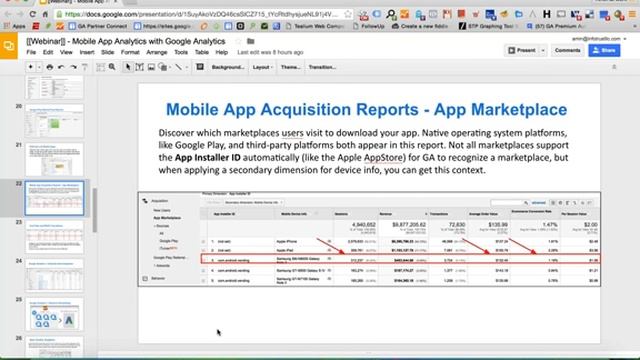Screen dimensions: 640x360
Task: Click the analytics screenshot image on slide
Action: click(369, 239)
